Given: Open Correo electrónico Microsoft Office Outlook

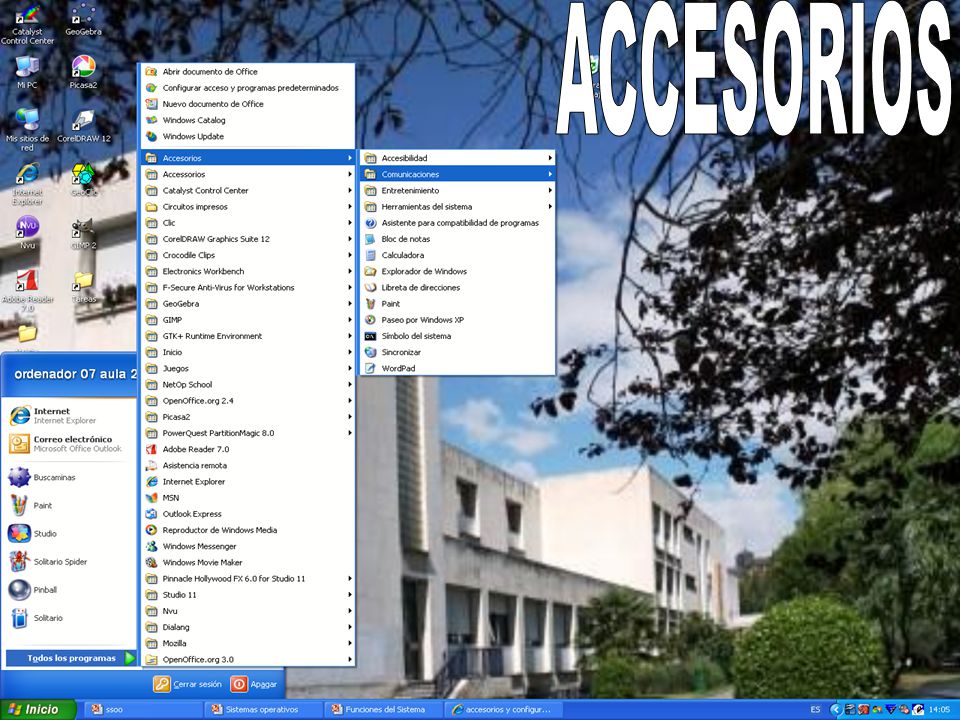Looking at the screenshot, I should coord(69,444).
